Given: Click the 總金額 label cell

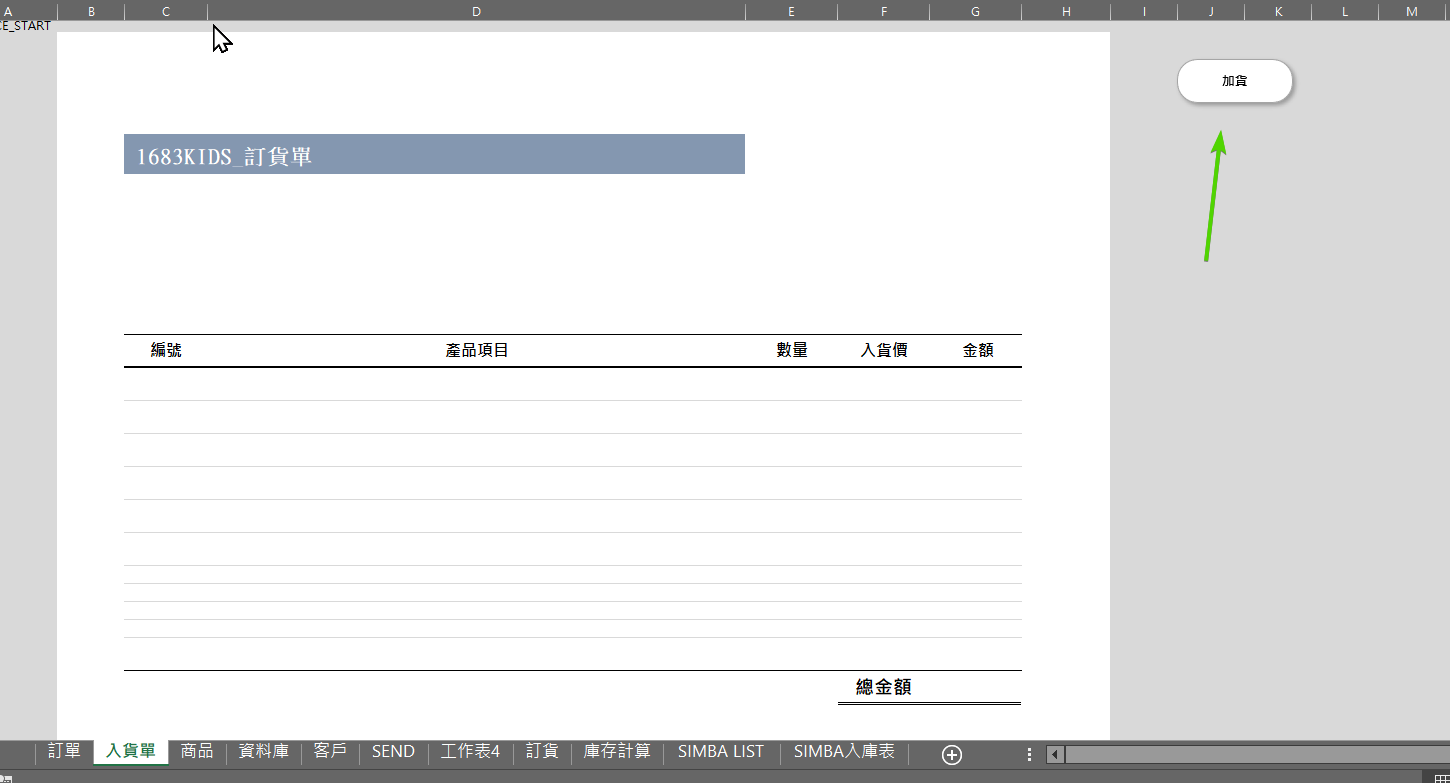Looking at the screenshot, I should point(884,687).
